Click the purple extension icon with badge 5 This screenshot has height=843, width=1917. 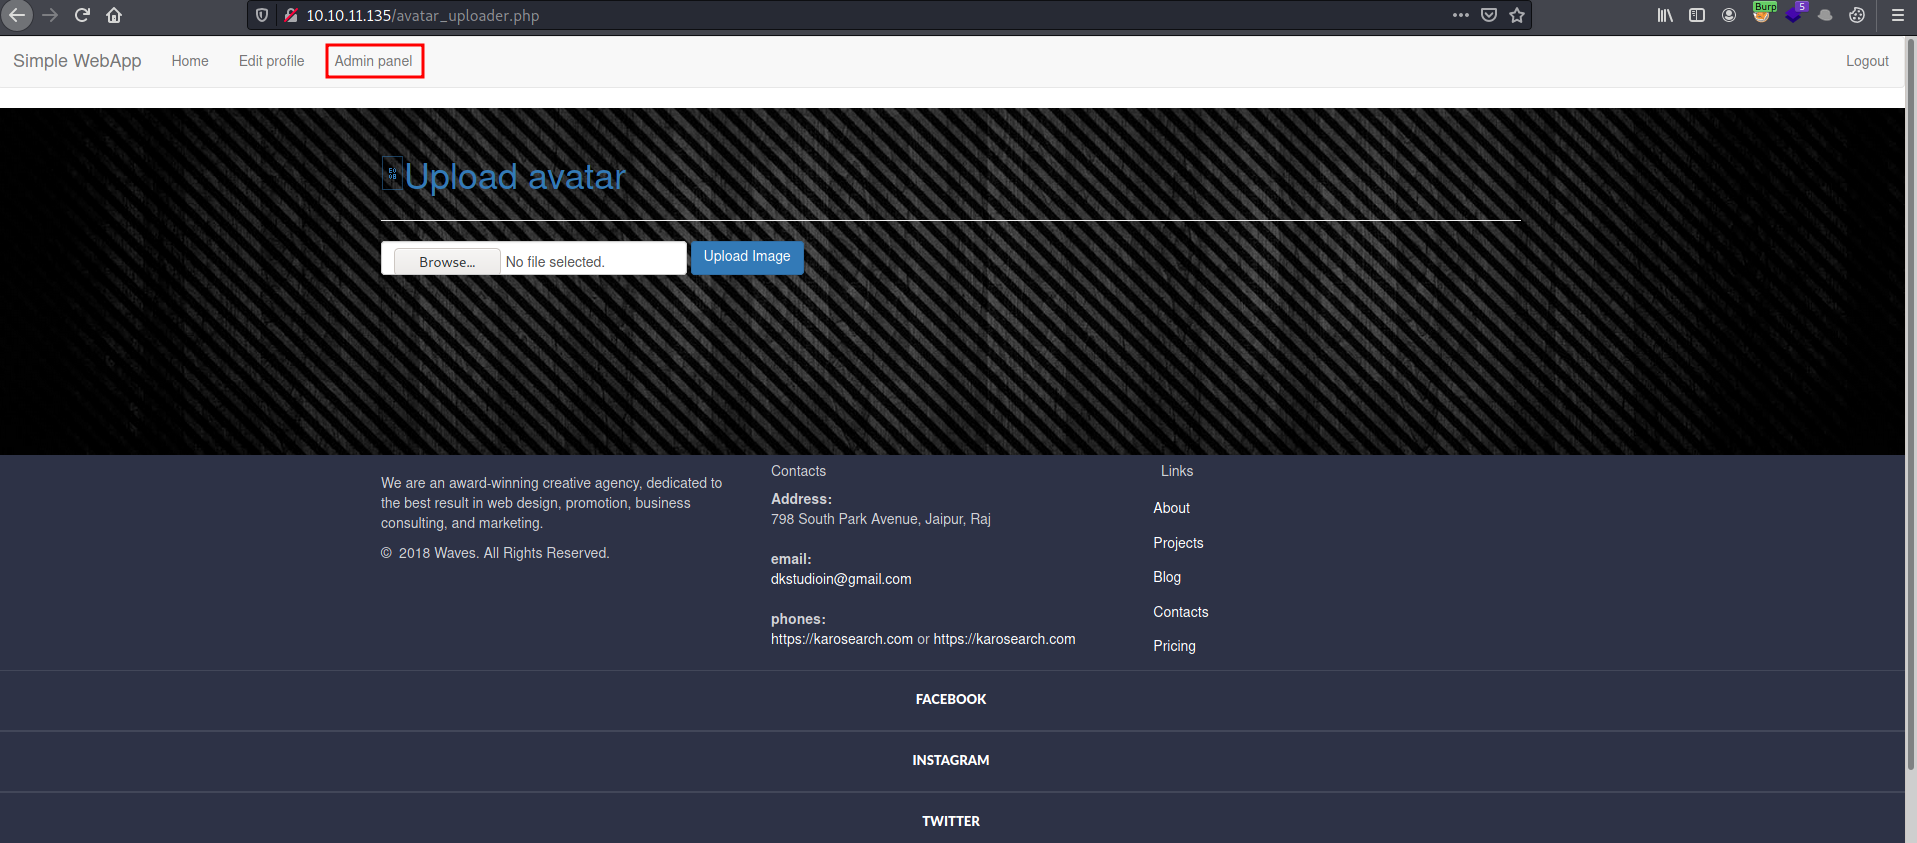[1794, 14]
